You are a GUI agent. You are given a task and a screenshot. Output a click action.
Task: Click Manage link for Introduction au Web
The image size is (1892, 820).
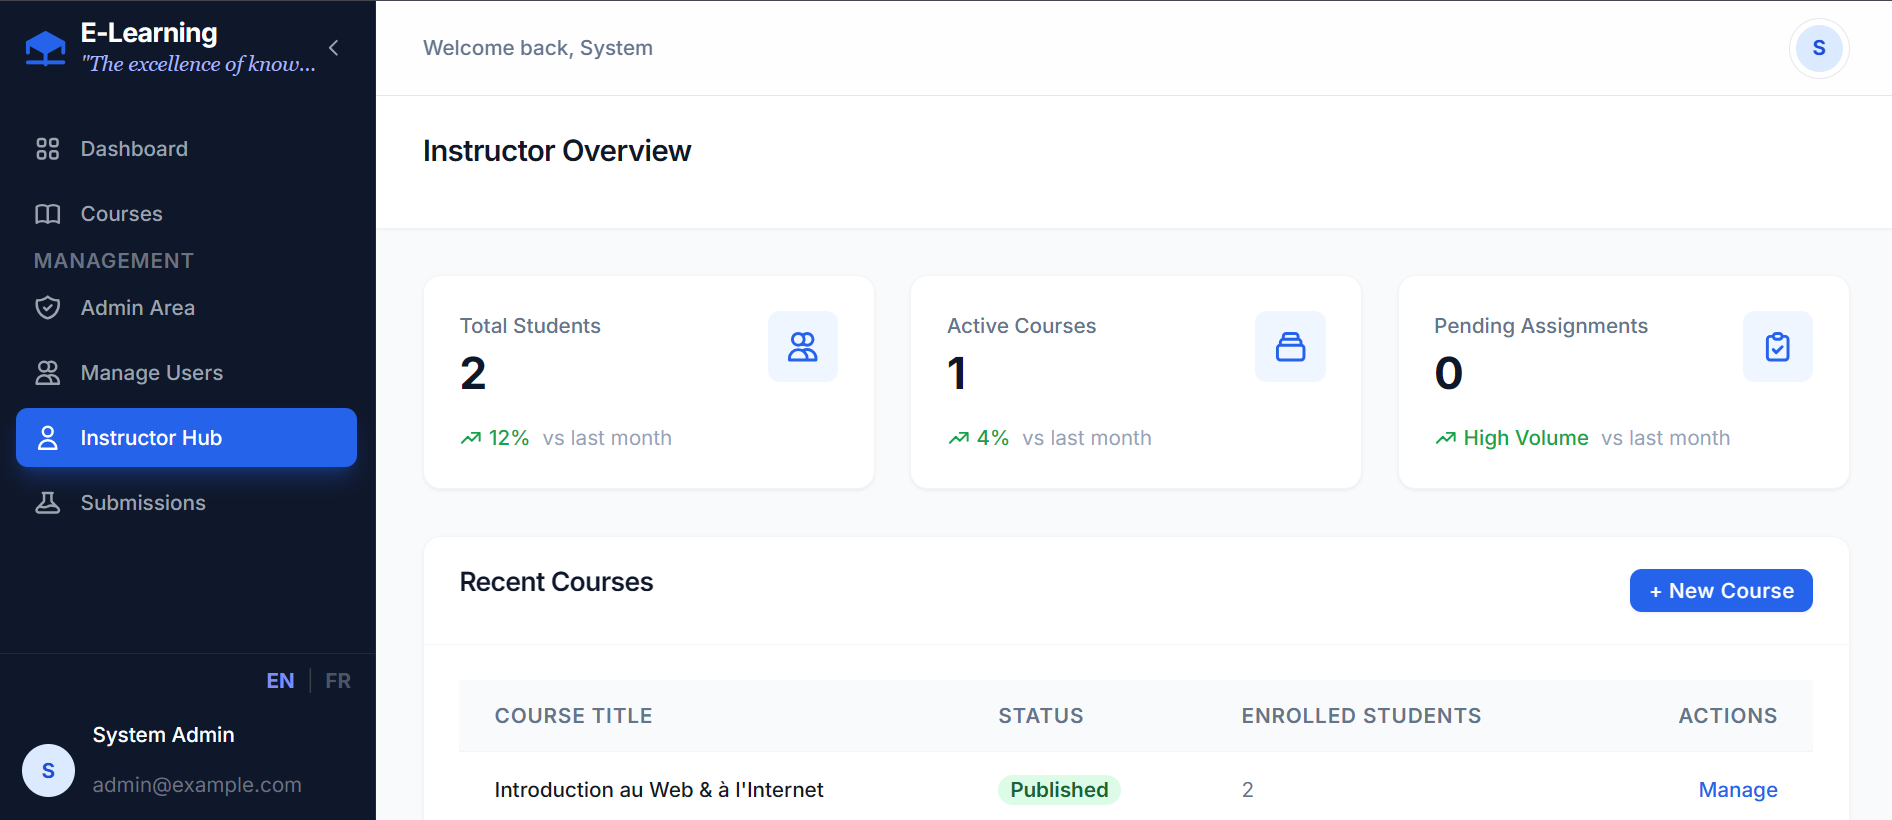pos(1737,790)
